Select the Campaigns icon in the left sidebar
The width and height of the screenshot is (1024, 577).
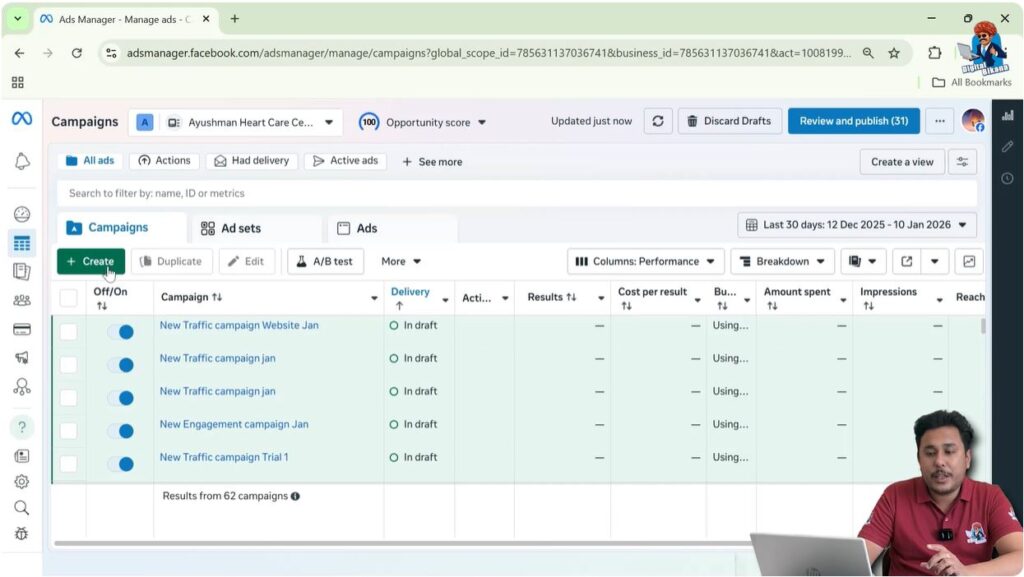click(x=22, y=242)
